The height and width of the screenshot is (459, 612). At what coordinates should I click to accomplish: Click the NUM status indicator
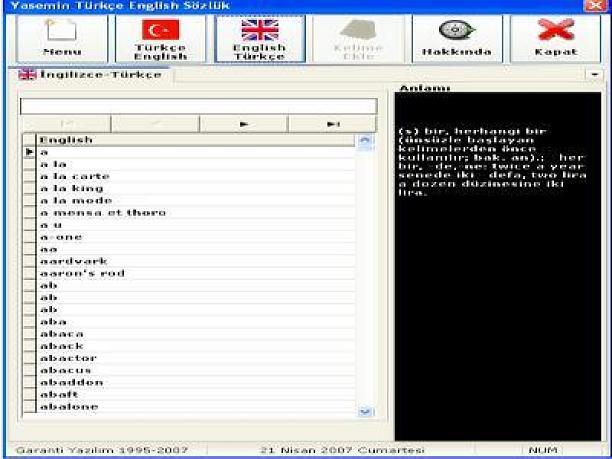point(543,450)
